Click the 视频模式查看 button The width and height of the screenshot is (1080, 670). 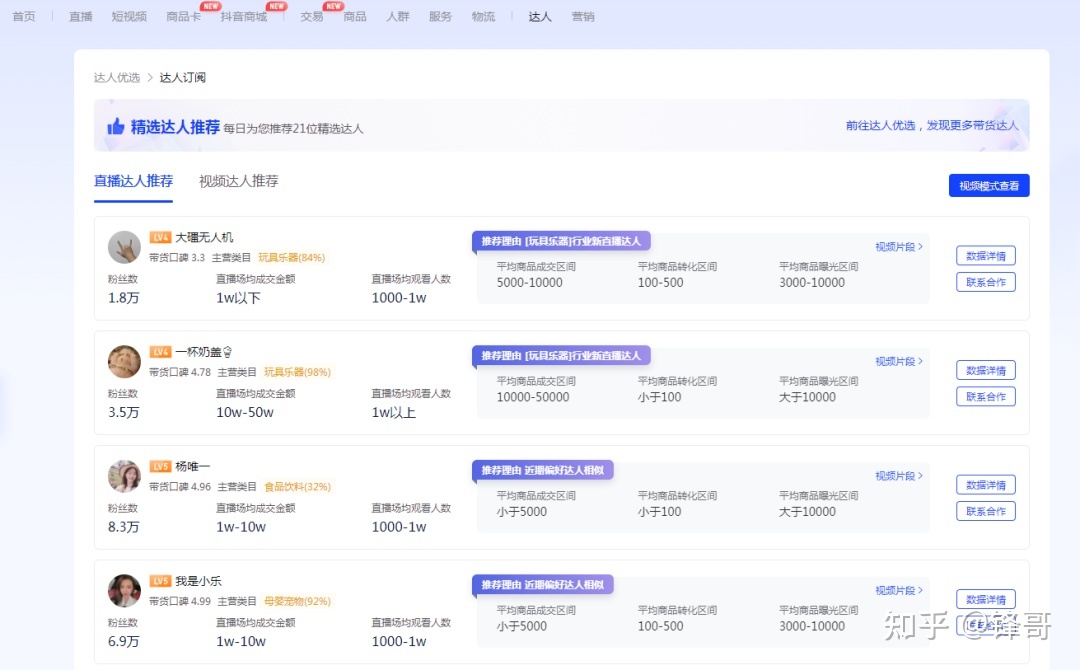click(x=988, y=186)
